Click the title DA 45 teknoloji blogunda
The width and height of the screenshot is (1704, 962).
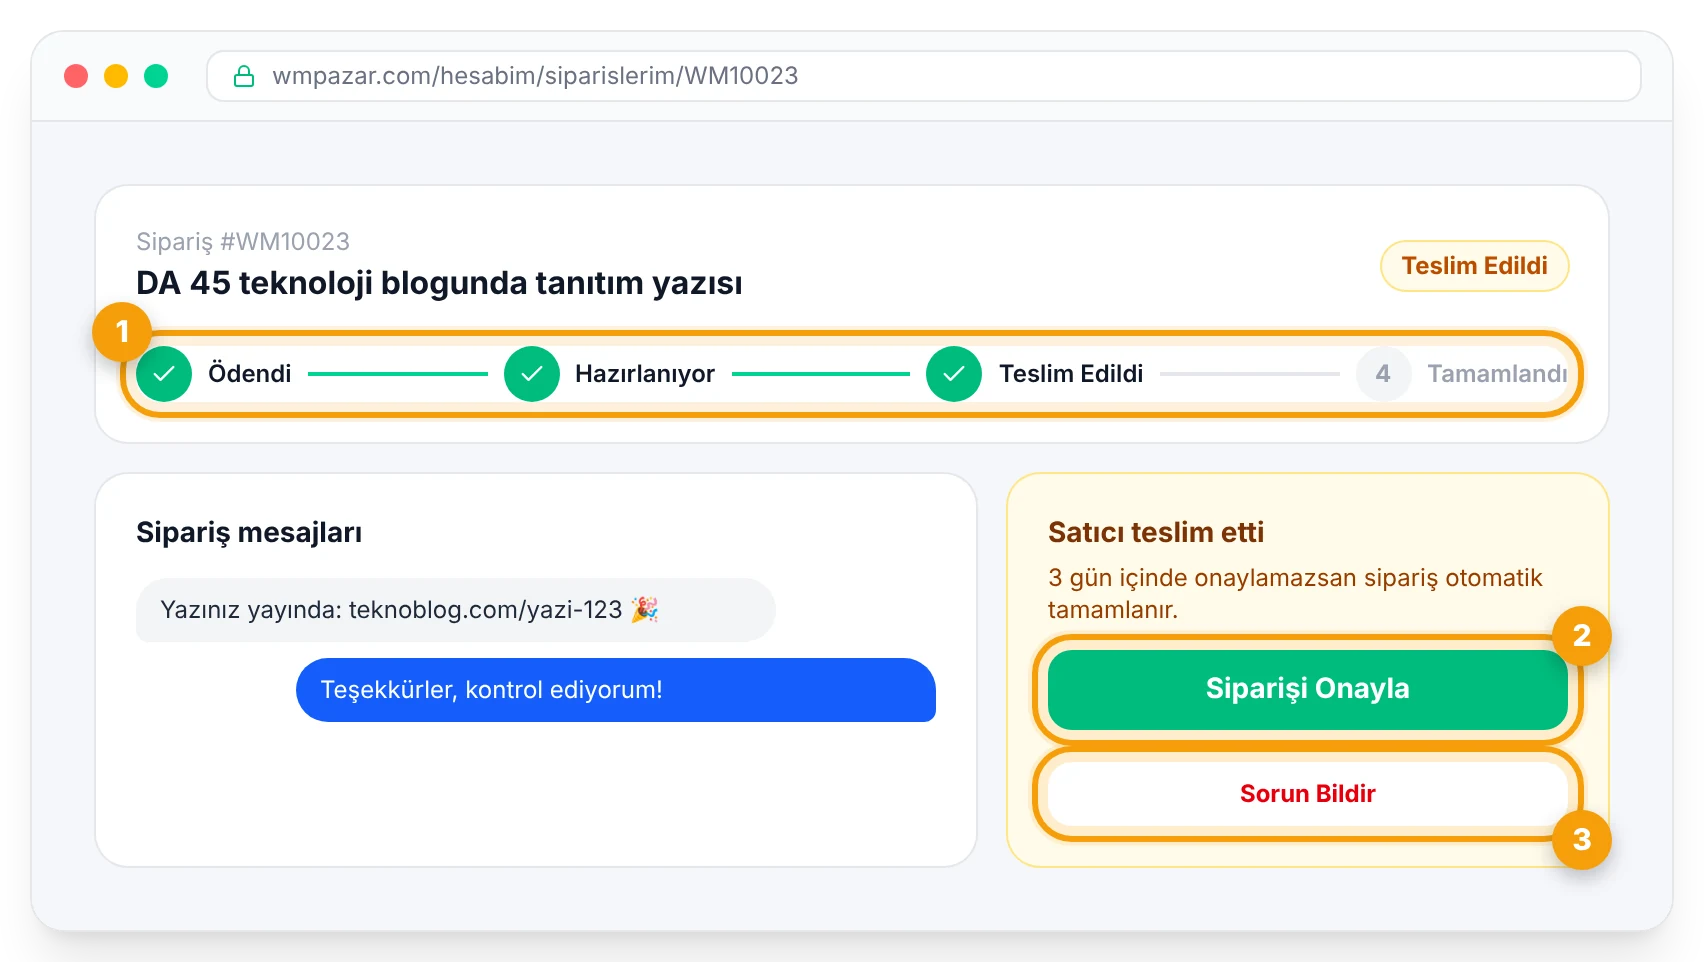(439, 283)
